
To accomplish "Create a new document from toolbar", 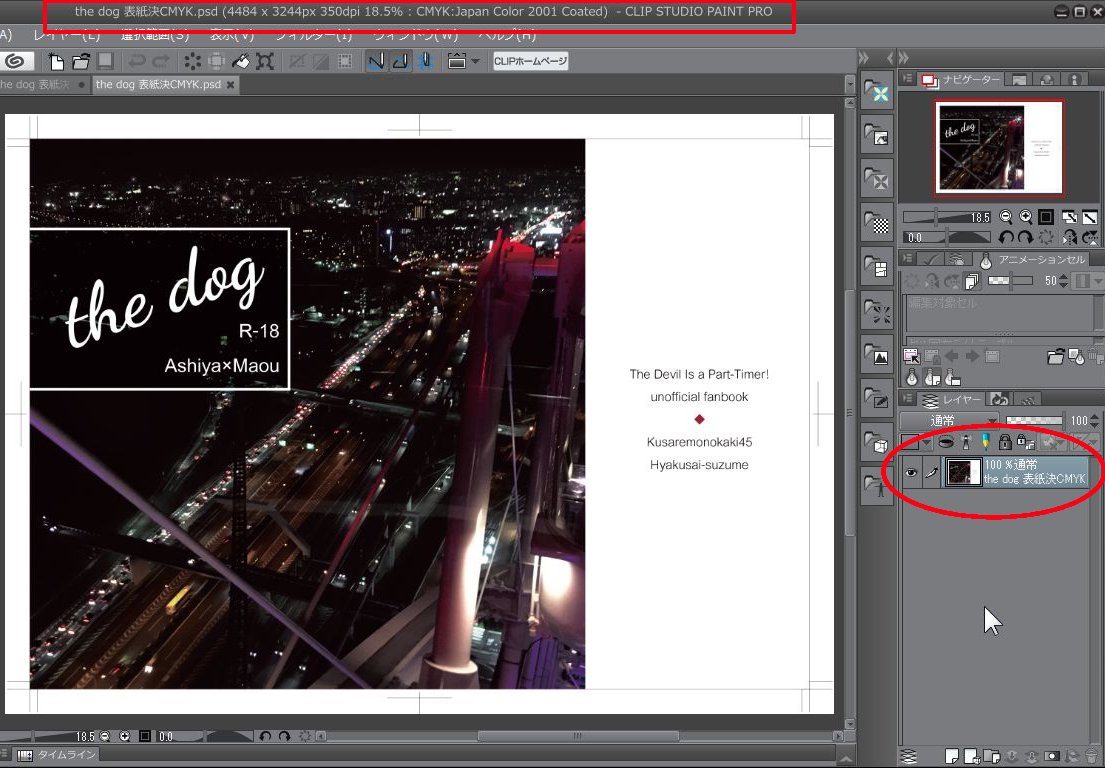I will [x=56, y=61].
